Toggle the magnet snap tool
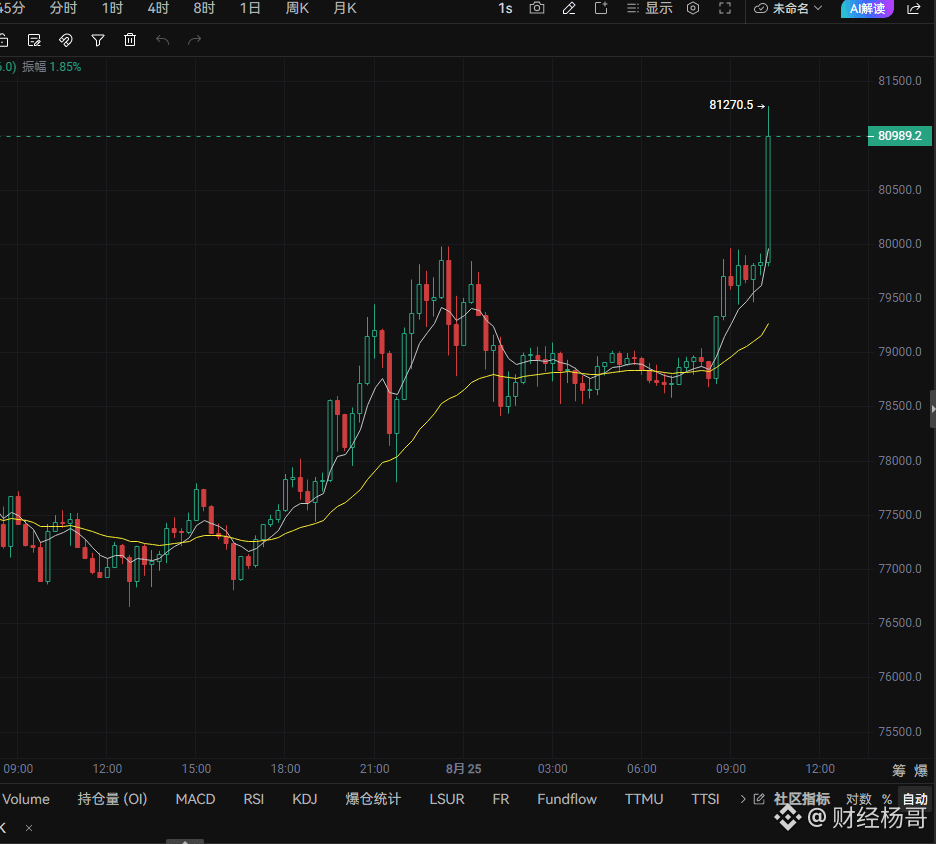 click(x=66, y=40)
